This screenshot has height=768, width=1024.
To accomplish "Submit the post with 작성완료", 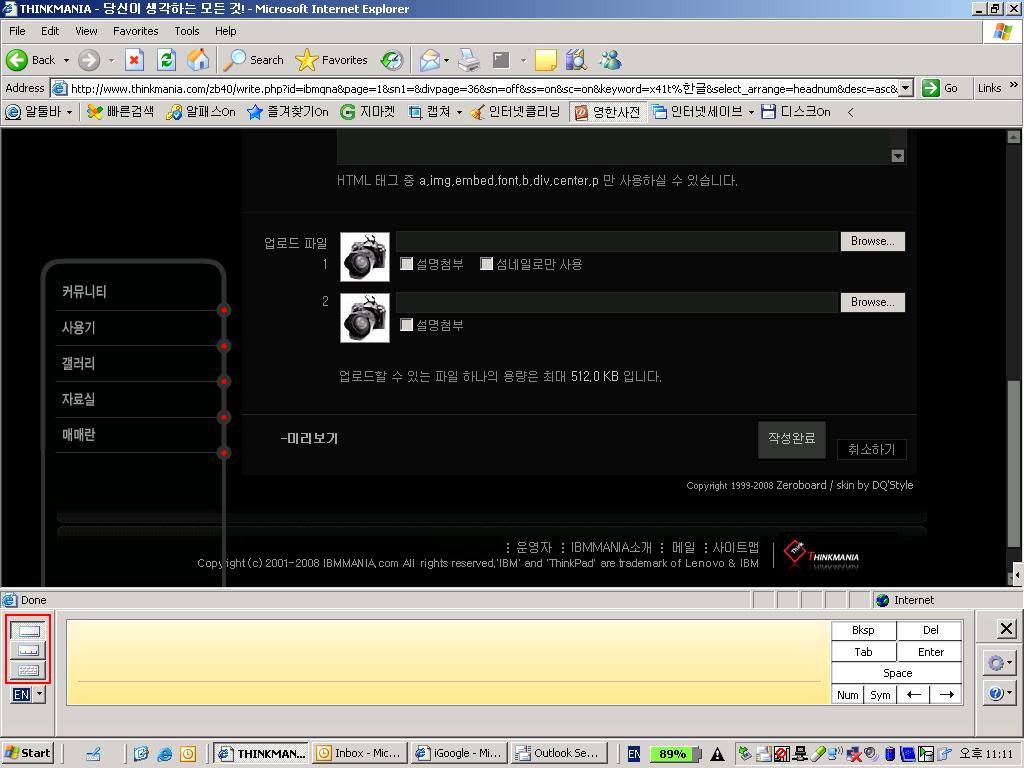I will (x=790, y=437).
